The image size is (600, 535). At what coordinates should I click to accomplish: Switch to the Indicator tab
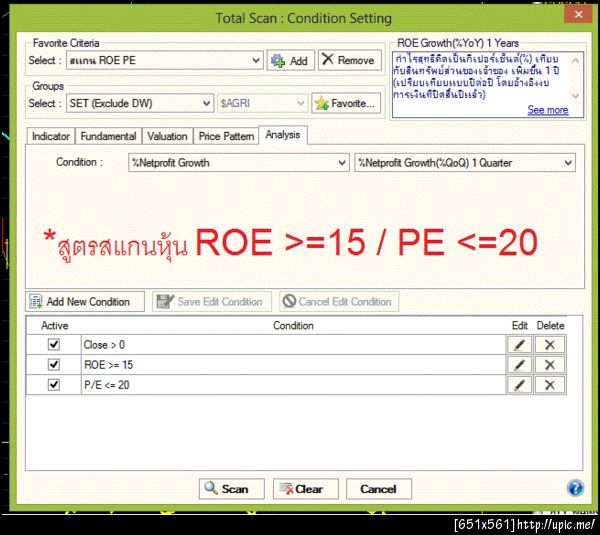coord(51,136)
